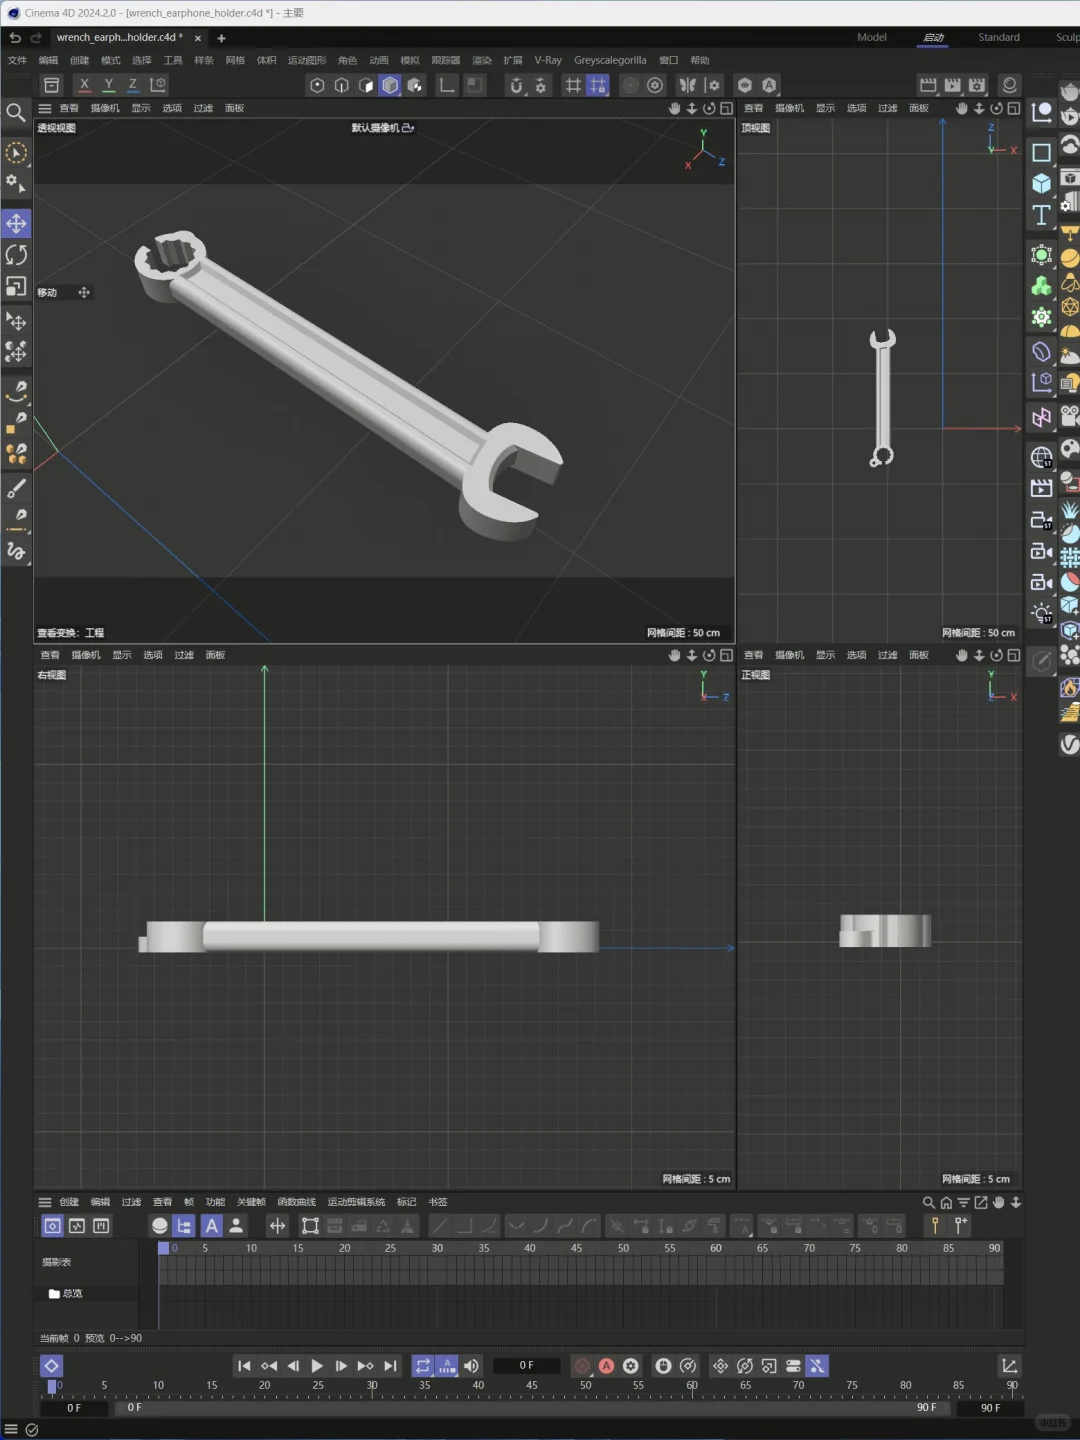Toggle autokeying A button
This screenshot has width=1080, height=1440.
click(606, 1366)
